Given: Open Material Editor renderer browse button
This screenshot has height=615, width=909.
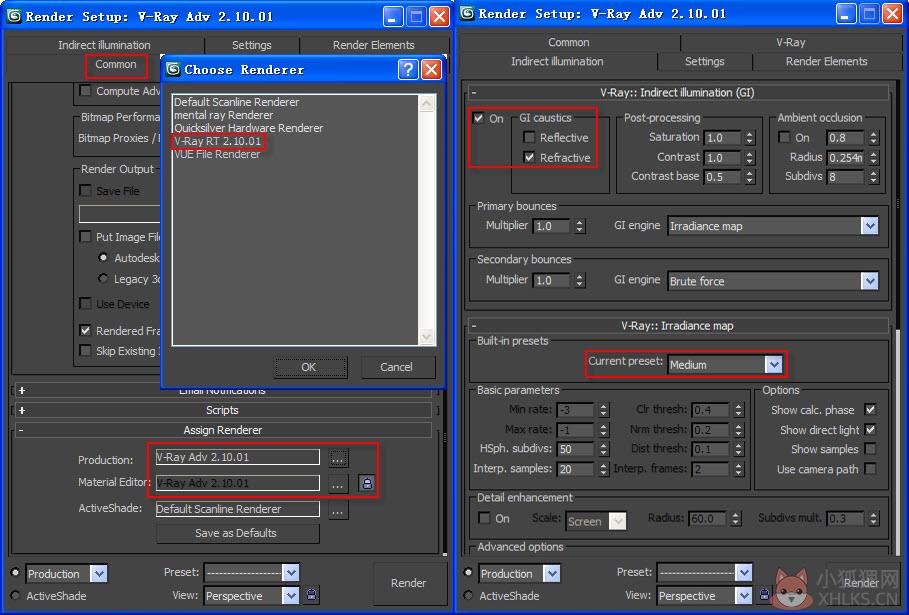Looking at the screenshot, I should [x=338, y=483].
